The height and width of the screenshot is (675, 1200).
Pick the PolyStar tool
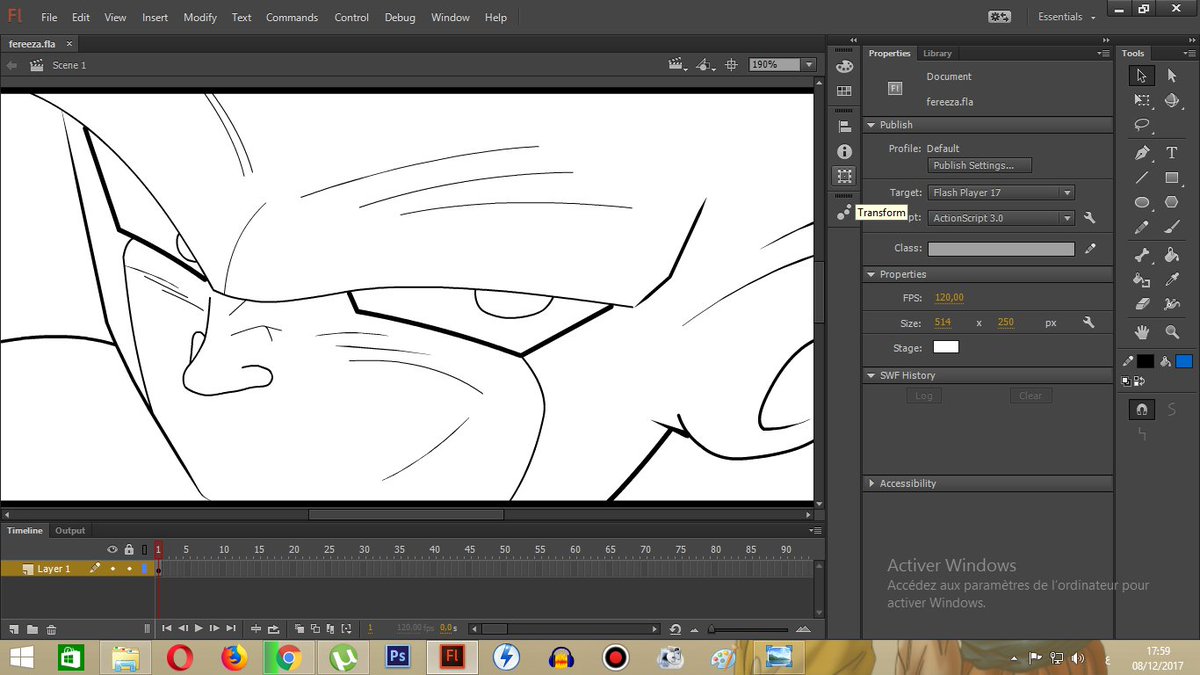pos(1172,203)
